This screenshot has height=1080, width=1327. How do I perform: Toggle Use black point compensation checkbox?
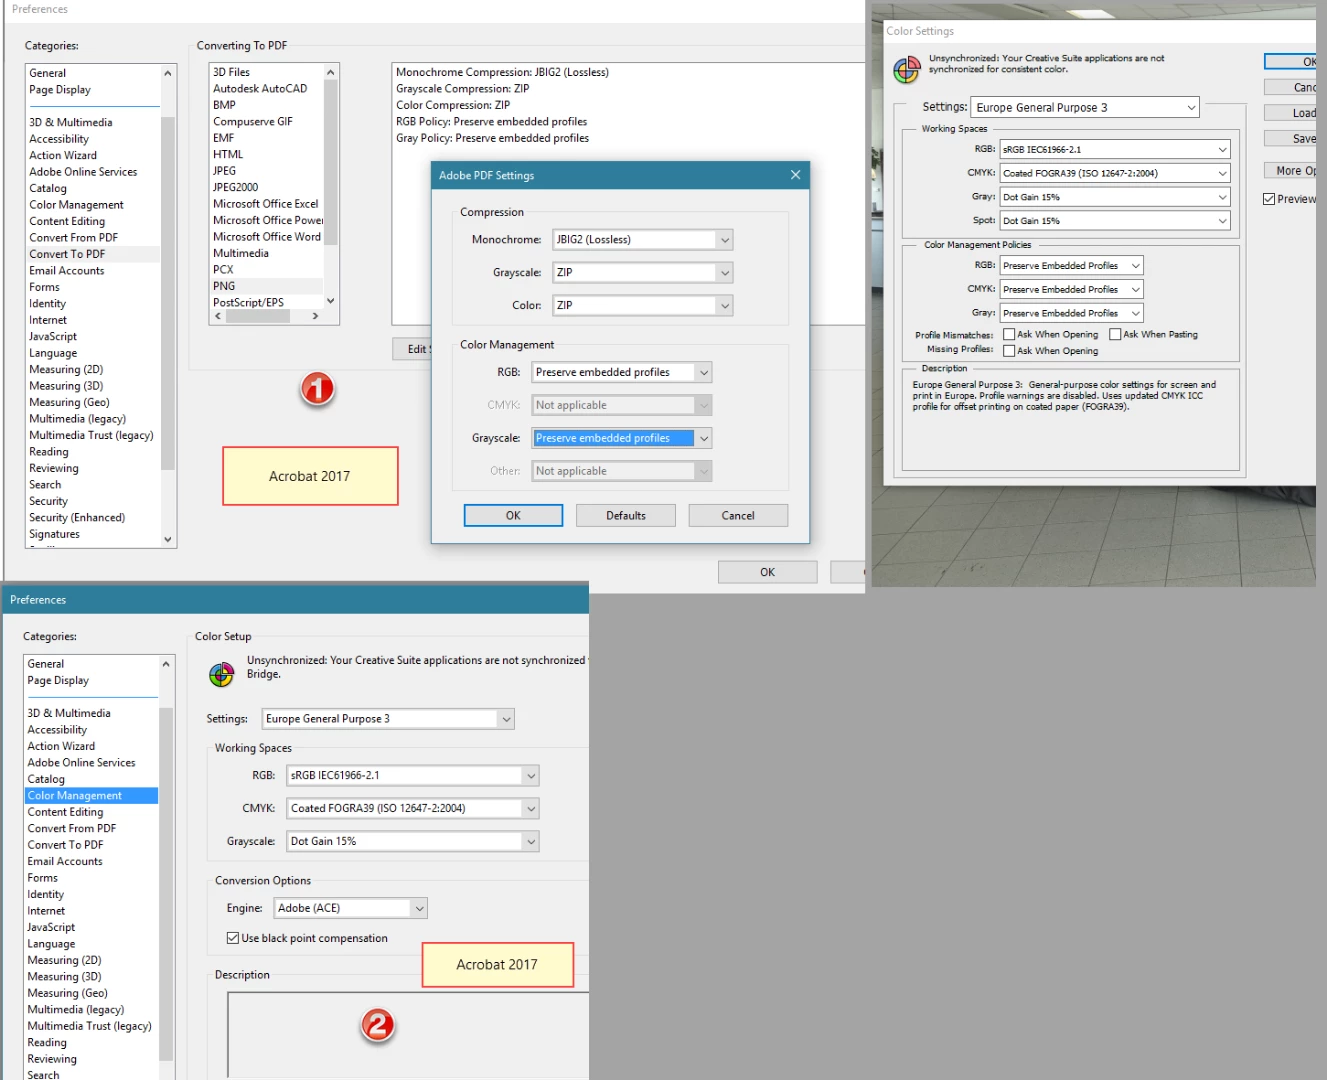(x=232, y=938)
